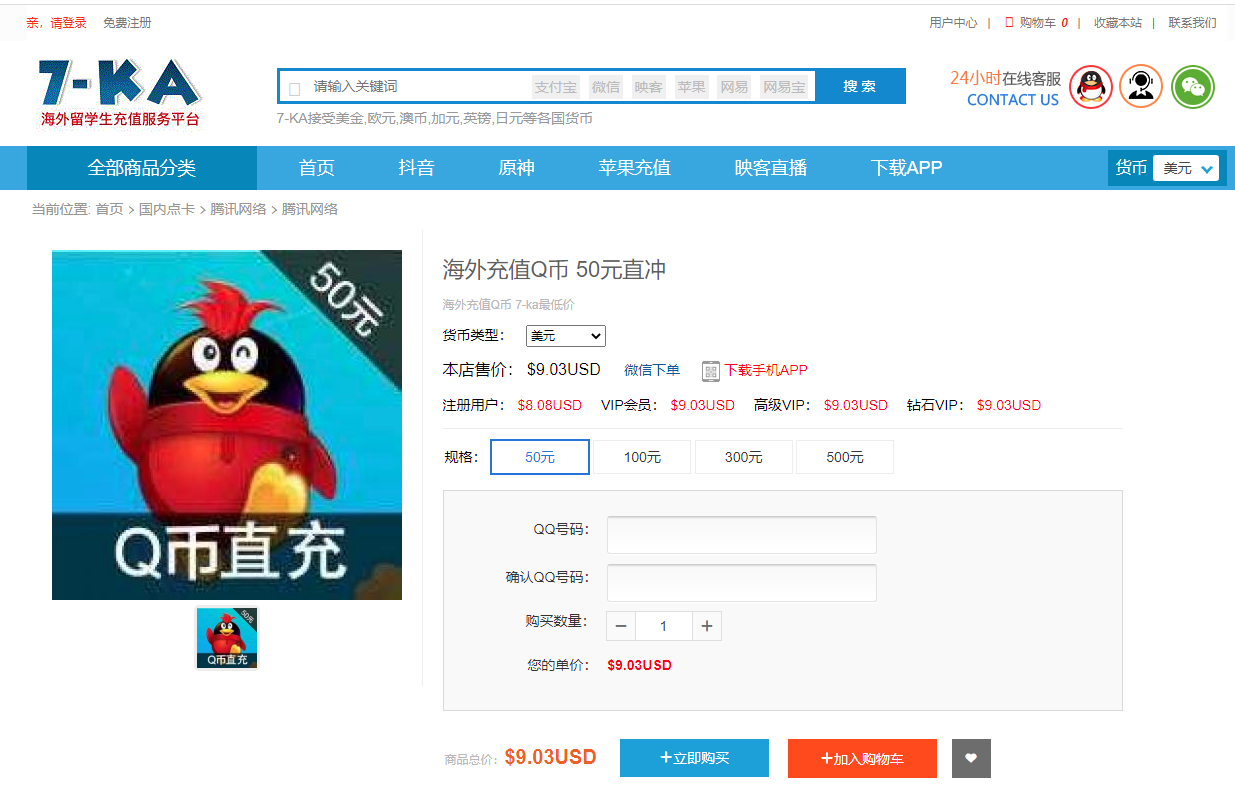Click the shopping cart icon in top bar
Image resolution: width=1235 pixels, height=799 pixels.
(1009, 22)
